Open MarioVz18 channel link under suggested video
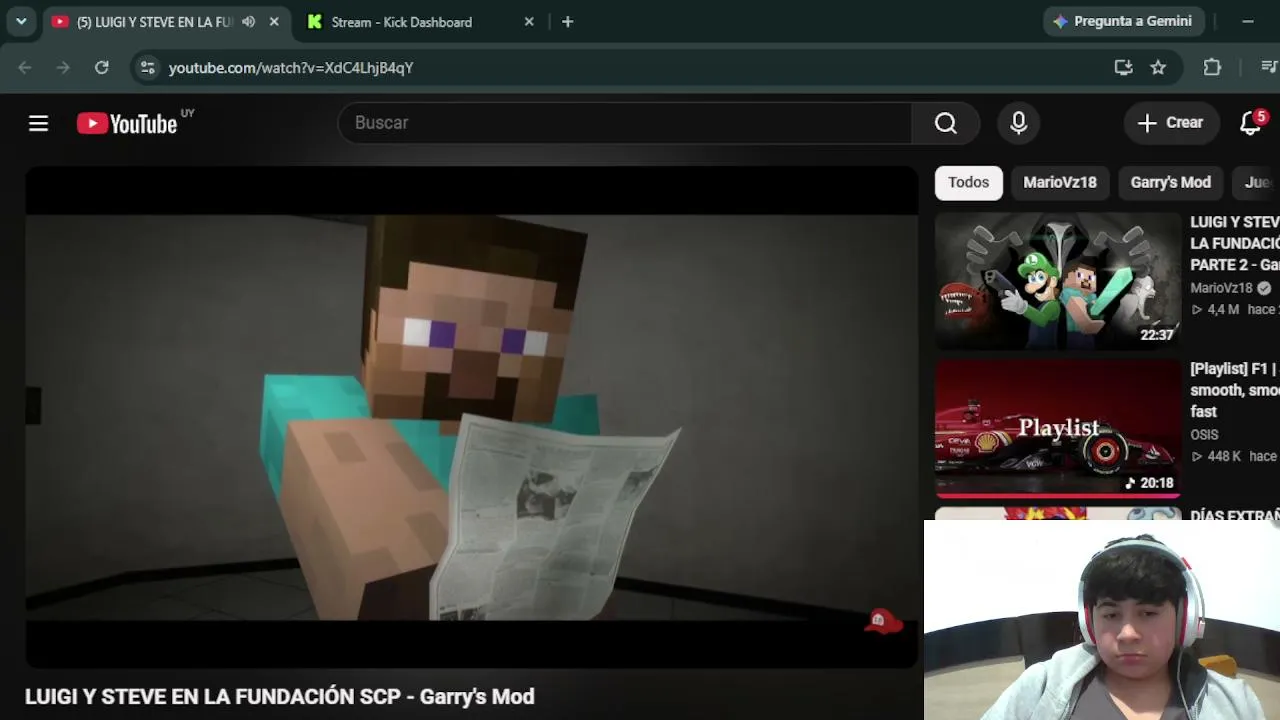 (1221, 288)
